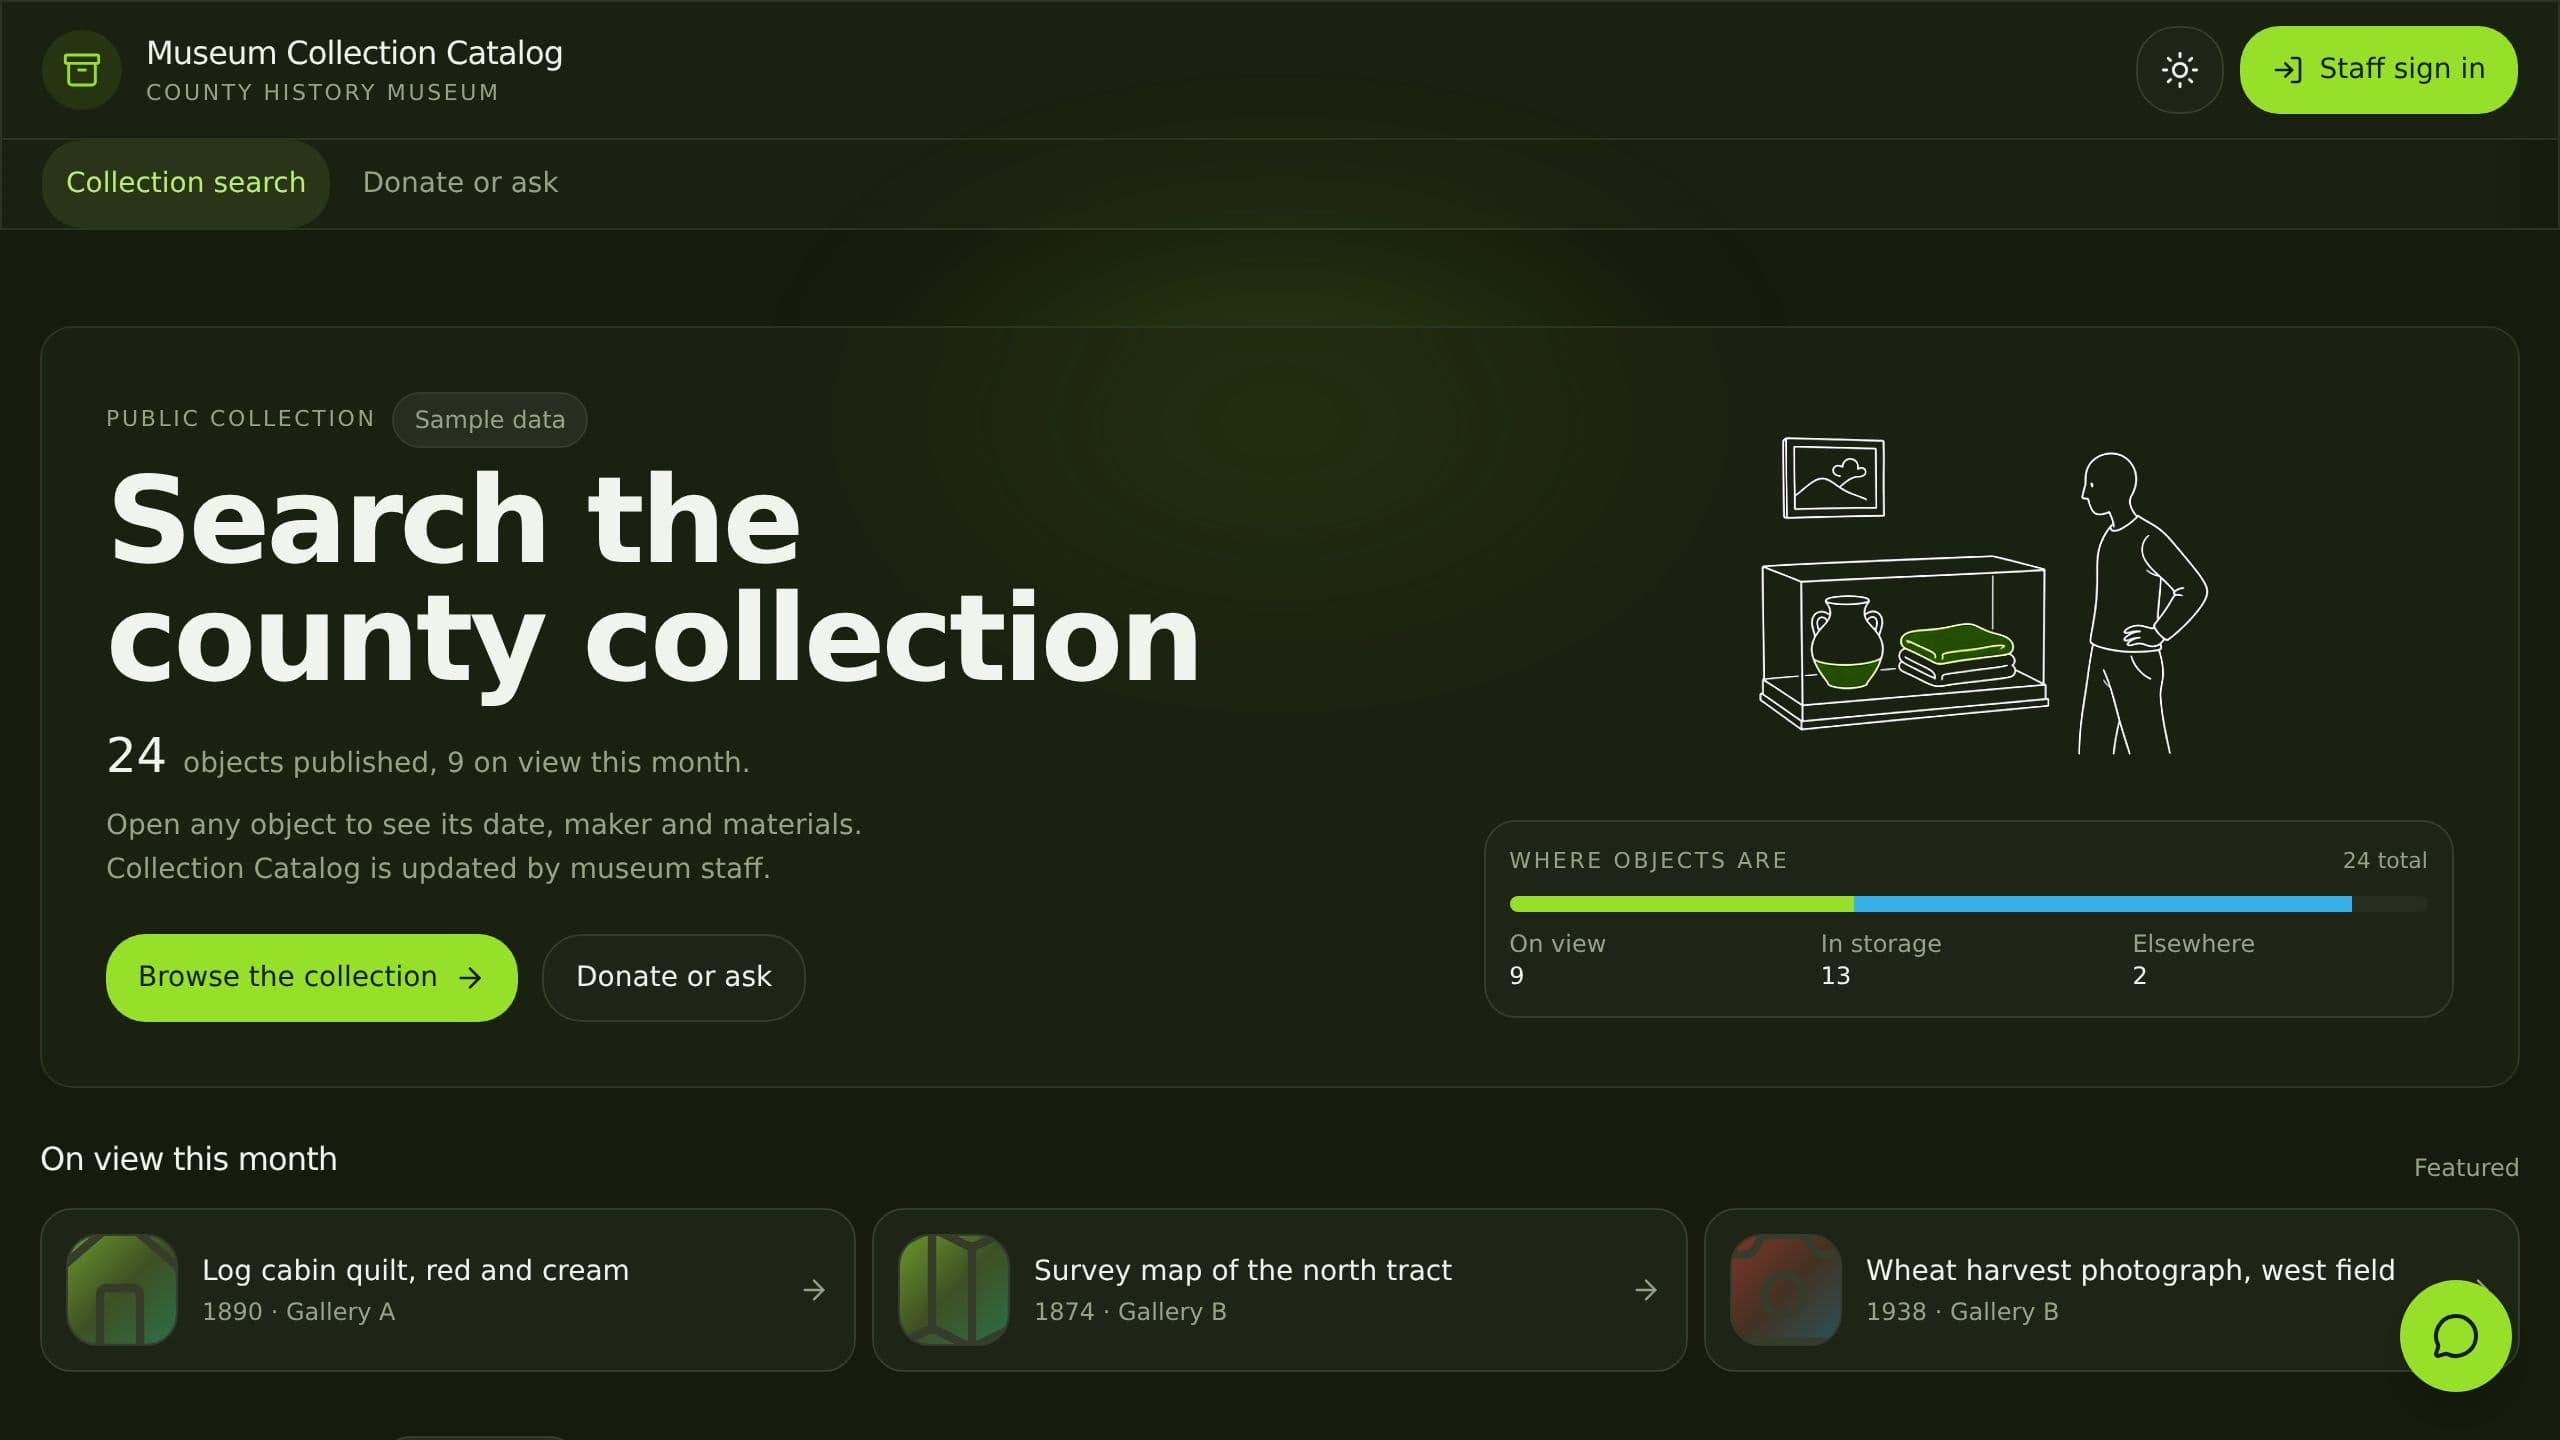Click the PUBLIC COLLECTION label
2560x1440 pixels.
pyautogui.click(x=240, y=419)
